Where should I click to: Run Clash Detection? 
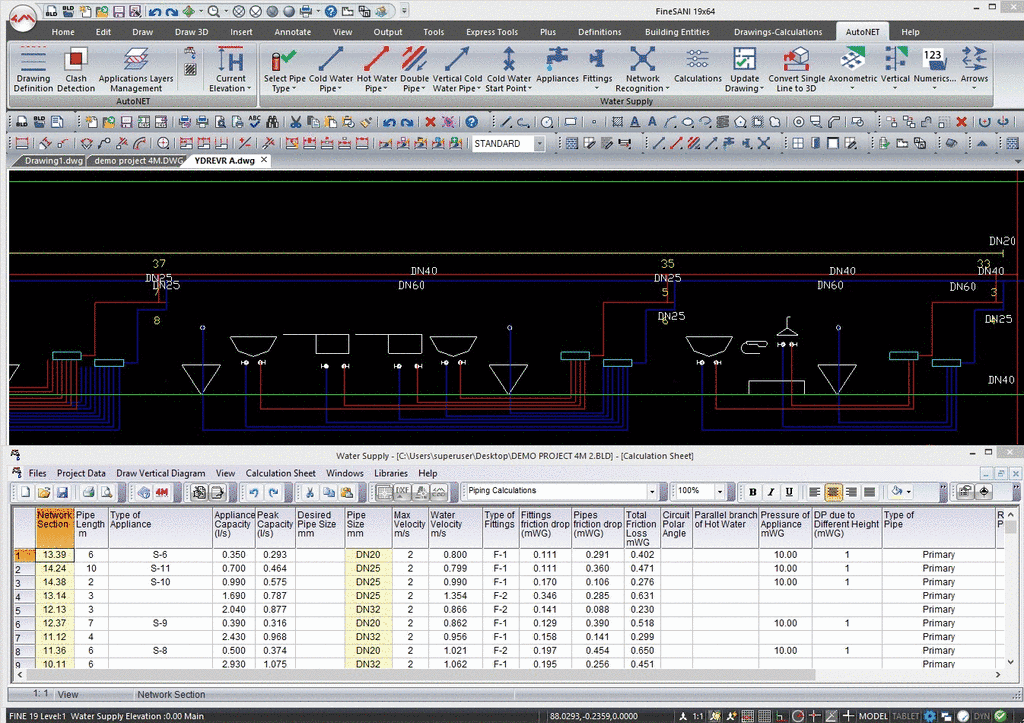(x=76, y=69)
